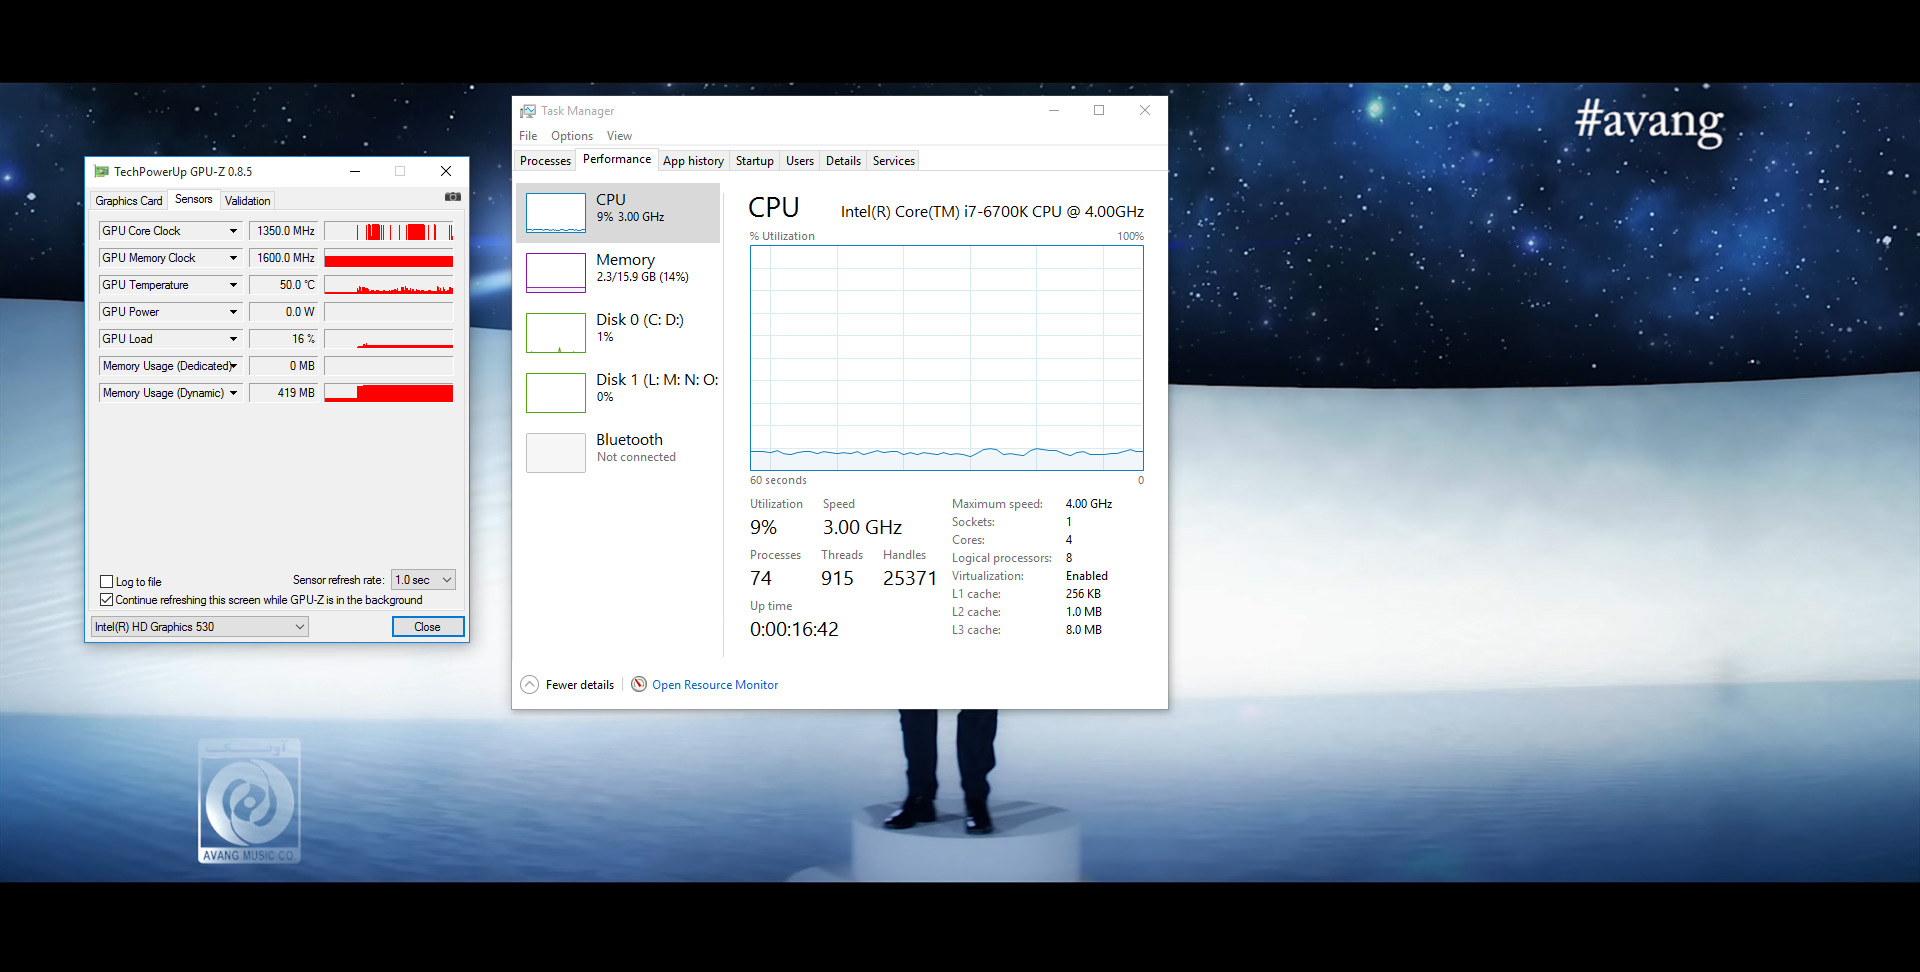Toggle Continue refreshing in background checkbox
Viewport: 1920px width, 972px height.
point(107,600)
